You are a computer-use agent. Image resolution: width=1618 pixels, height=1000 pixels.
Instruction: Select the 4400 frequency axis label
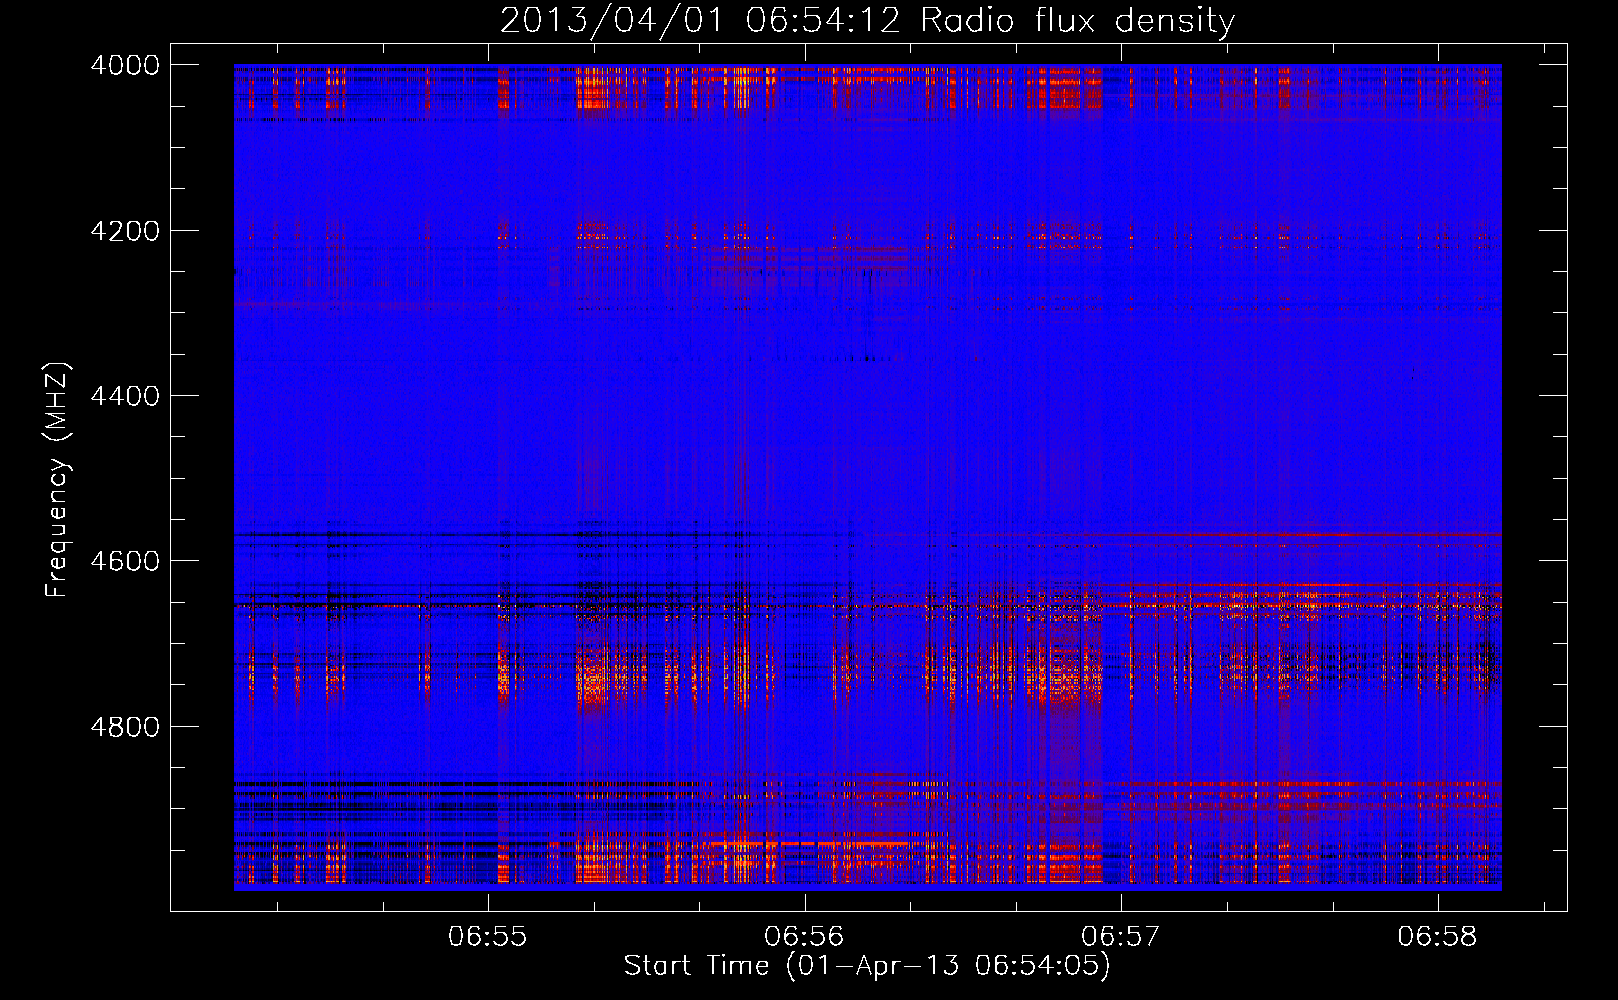(x=125, y=396)
